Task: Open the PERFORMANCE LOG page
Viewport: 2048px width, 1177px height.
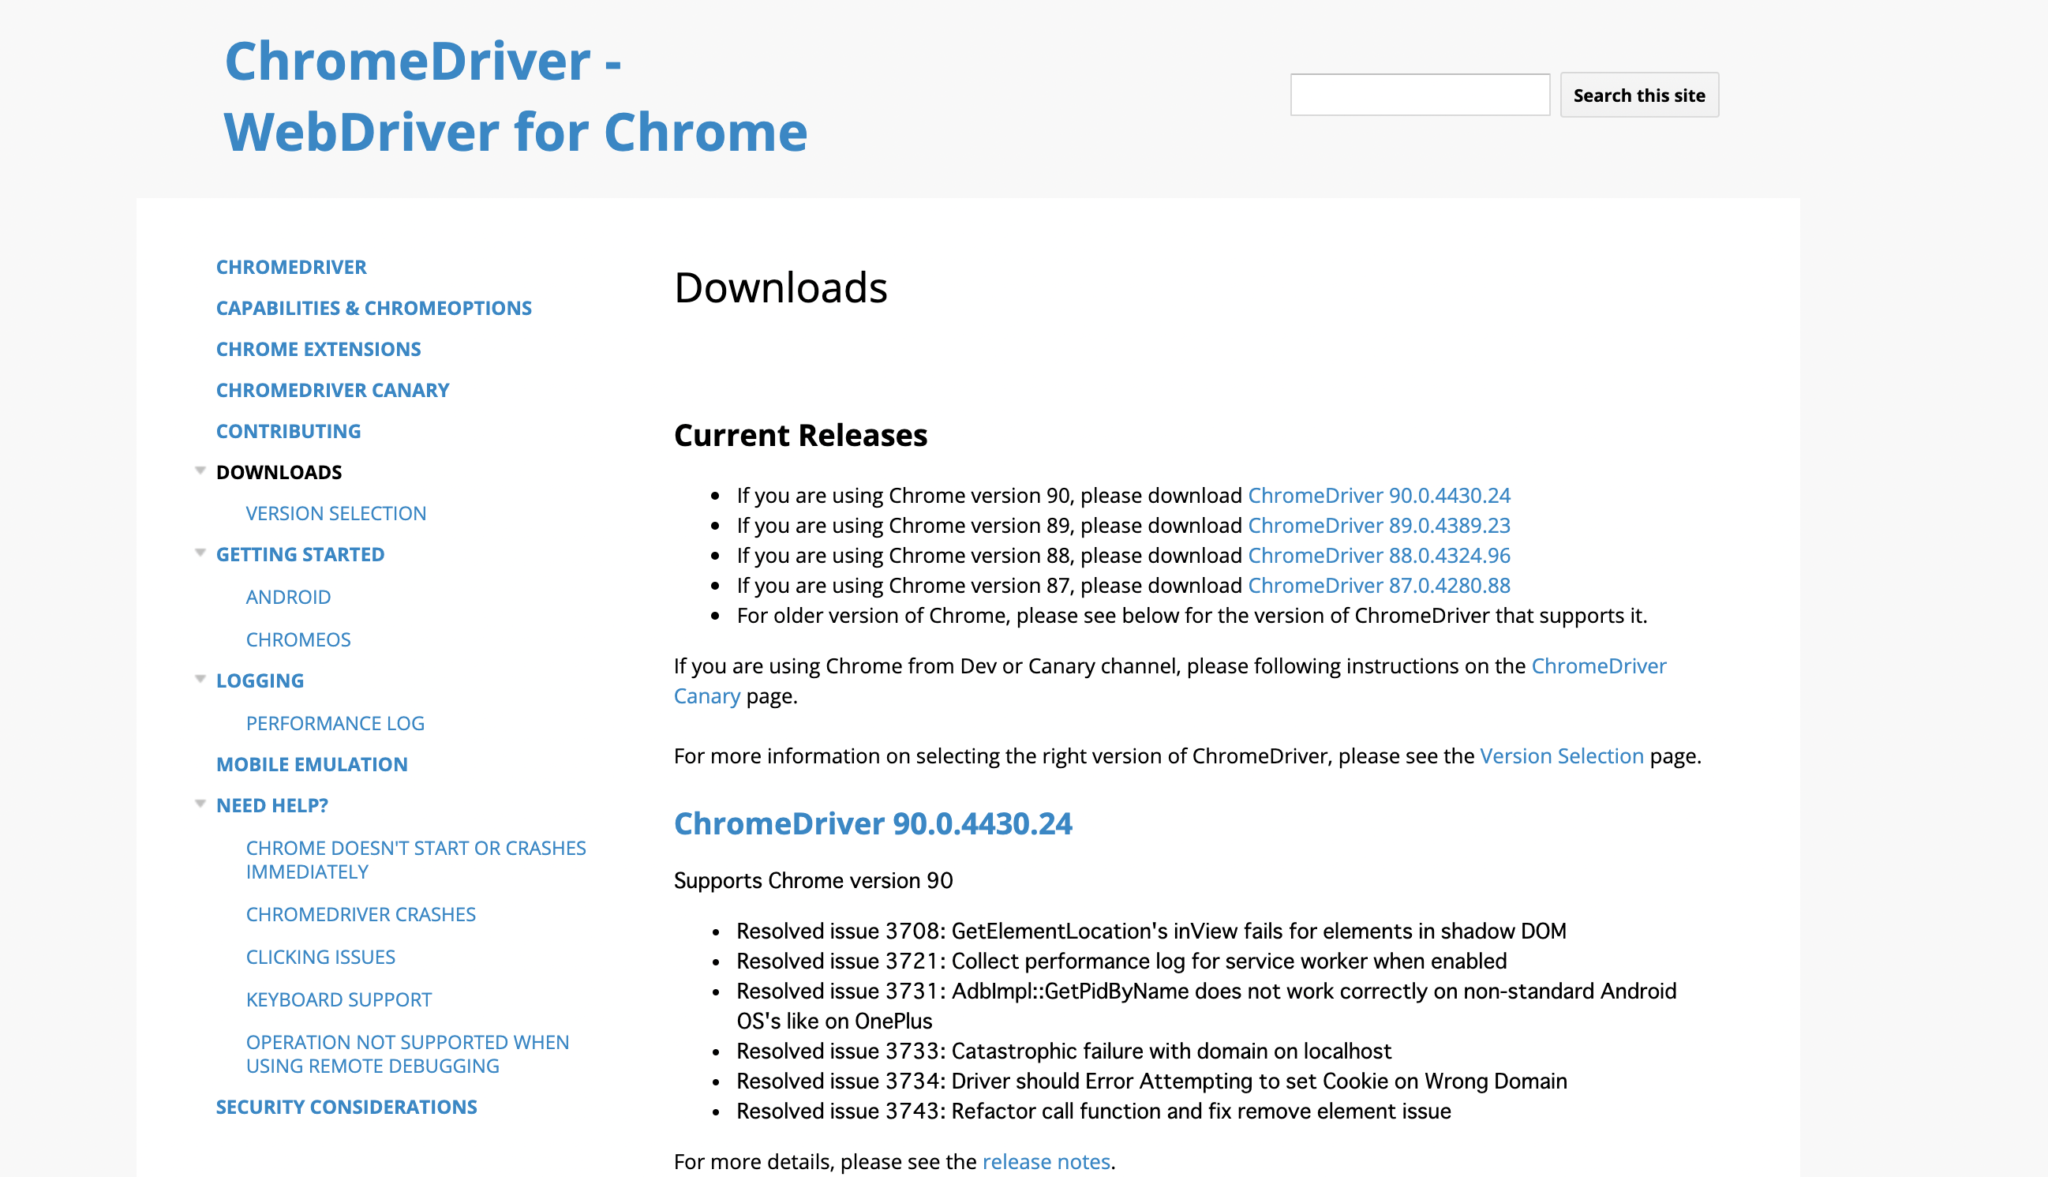Action: (x=334, y=722)
